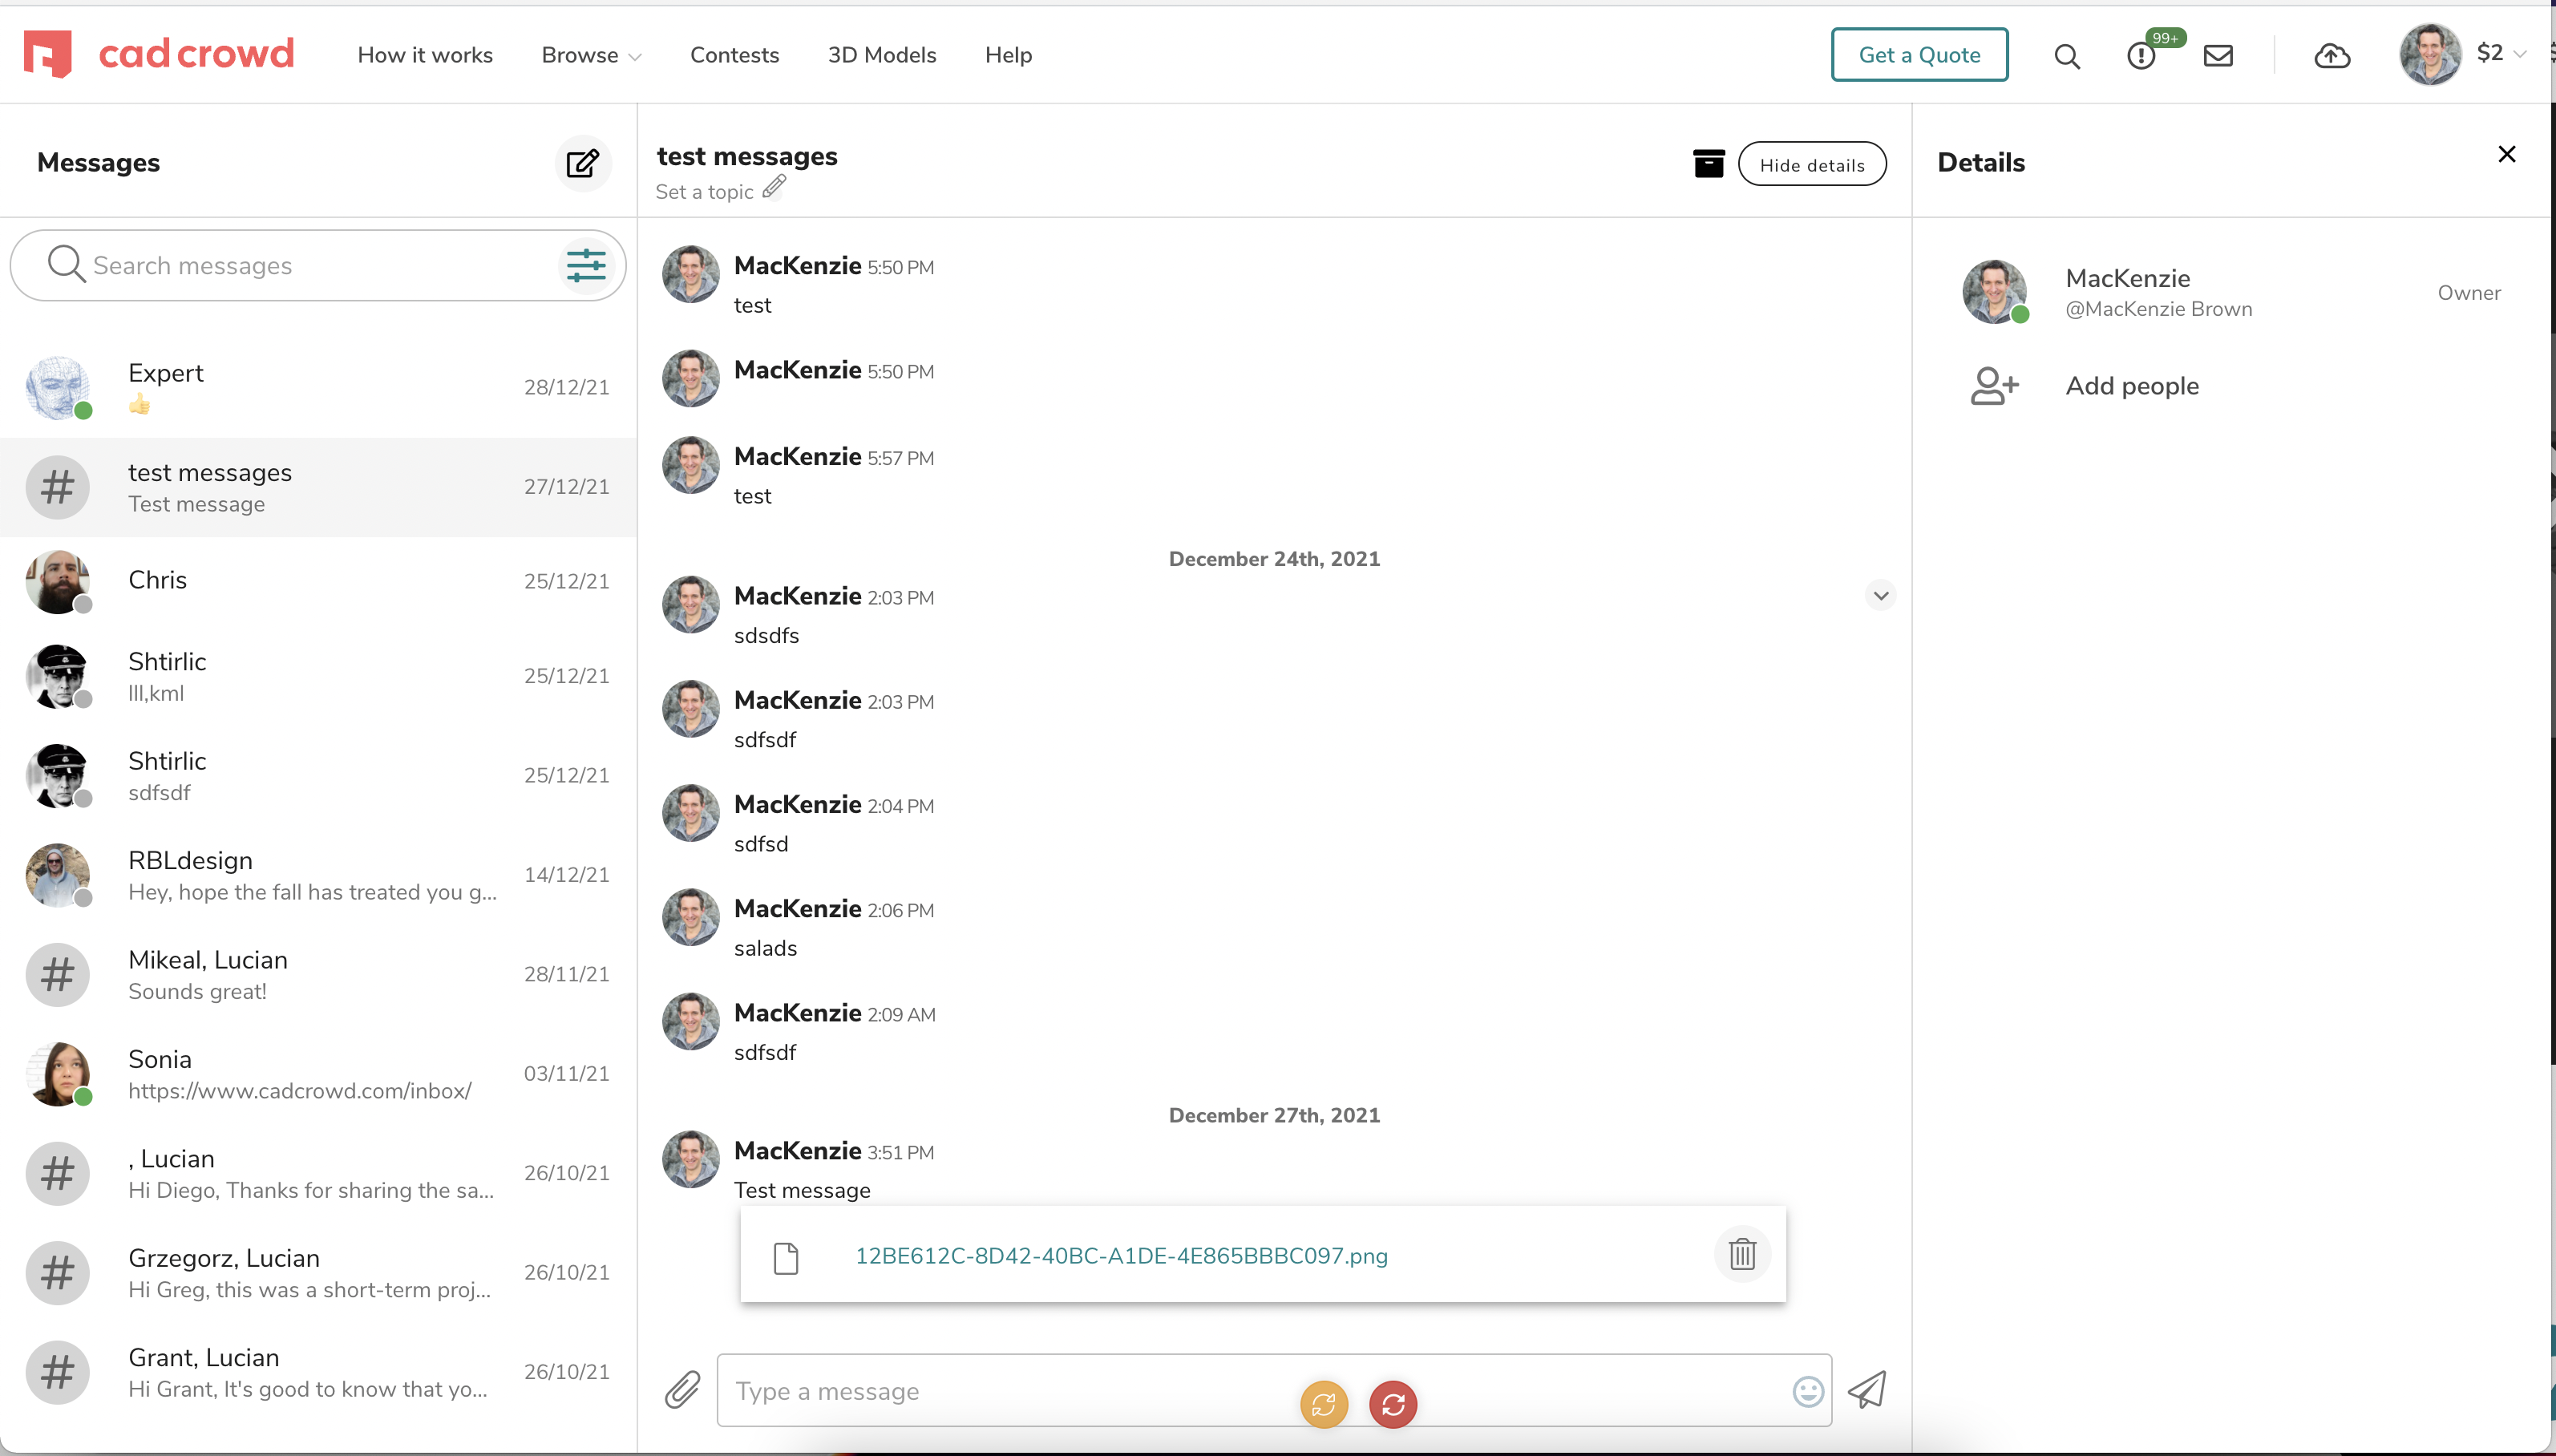Screen dimensions: 2556x1456
Task: Click the Get a Quote button
Action: click(x=1919, y=55)
